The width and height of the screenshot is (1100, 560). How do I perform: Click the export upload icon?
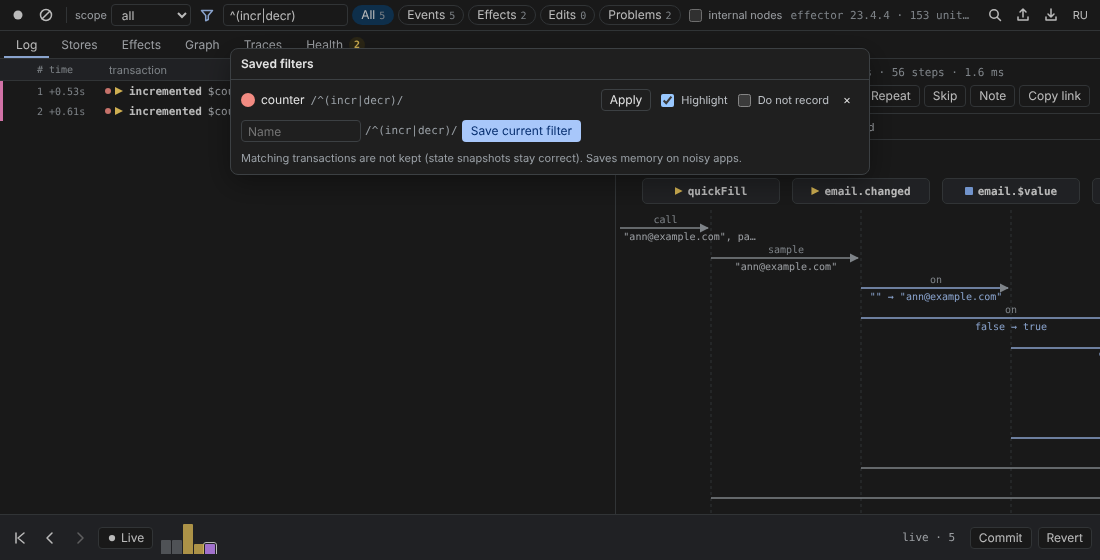(1023, 15)
